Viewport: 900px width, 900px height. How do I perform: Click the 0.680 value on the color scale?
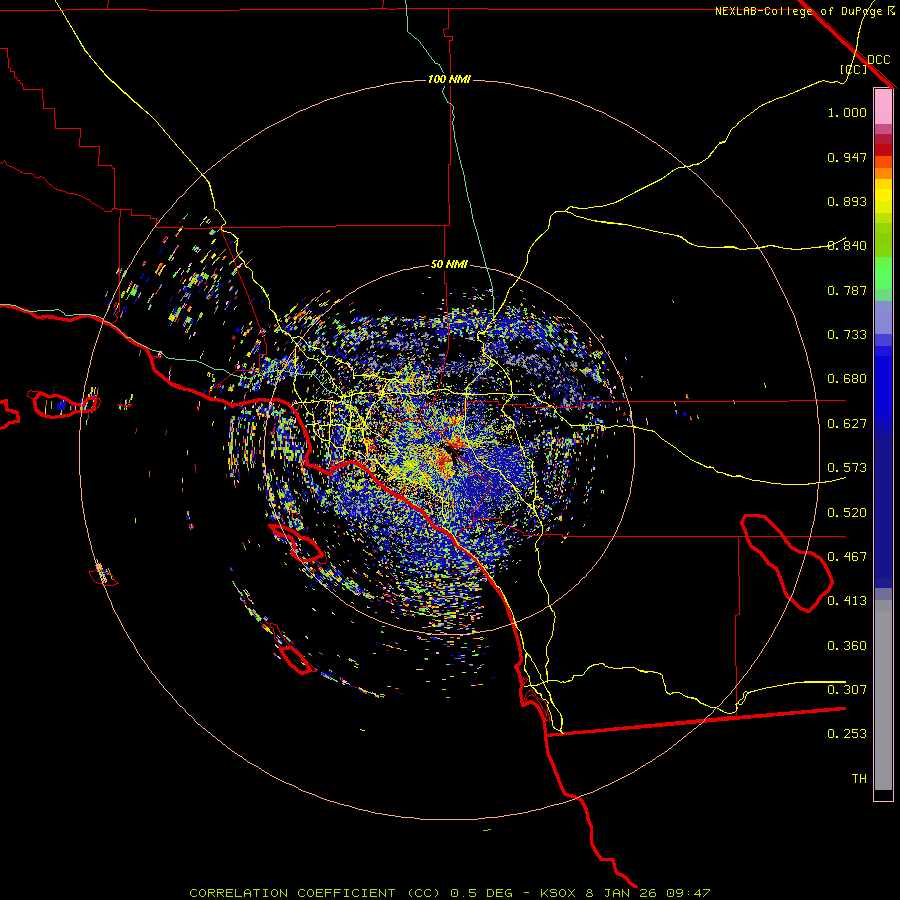pos(847,379)
